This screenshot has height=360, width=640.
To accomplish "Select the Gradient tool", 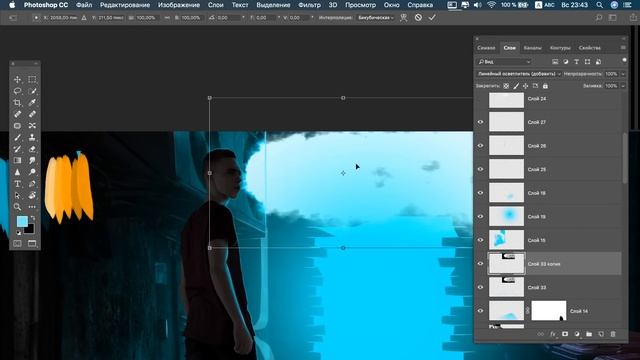I will 17,160.
